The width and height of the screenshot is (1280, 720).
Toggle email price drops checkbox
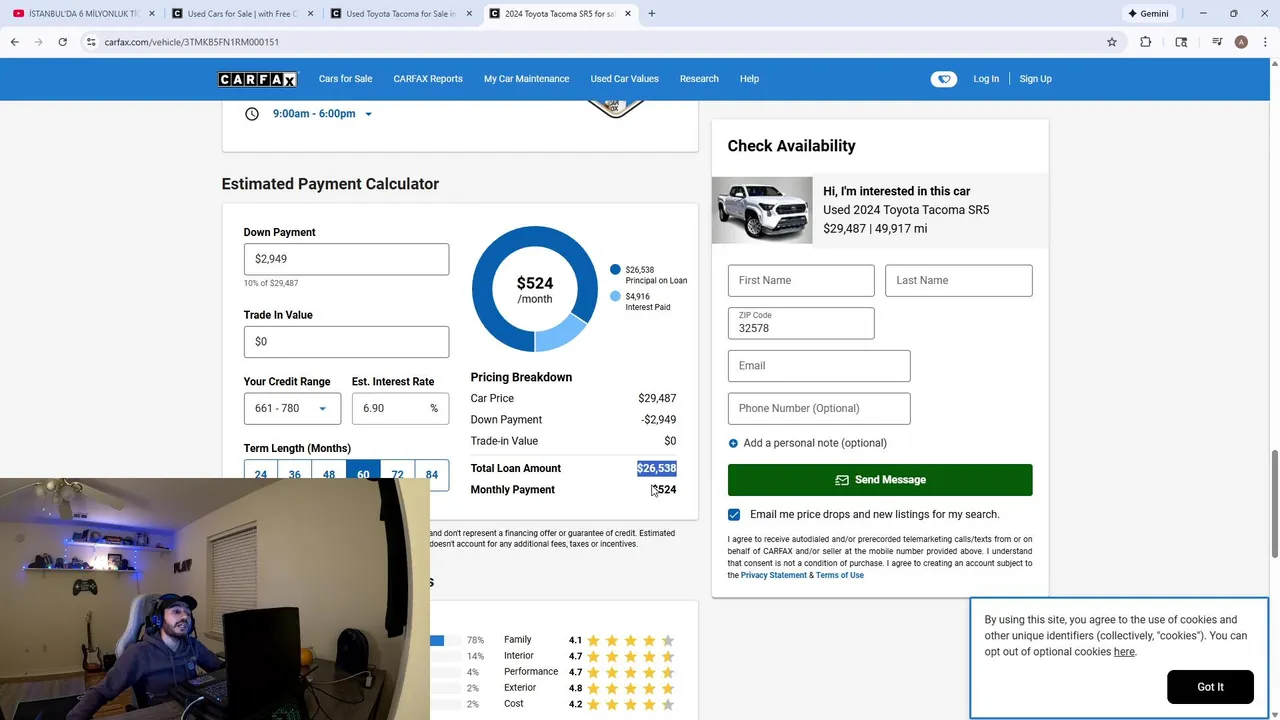click(x=734, y=514)
